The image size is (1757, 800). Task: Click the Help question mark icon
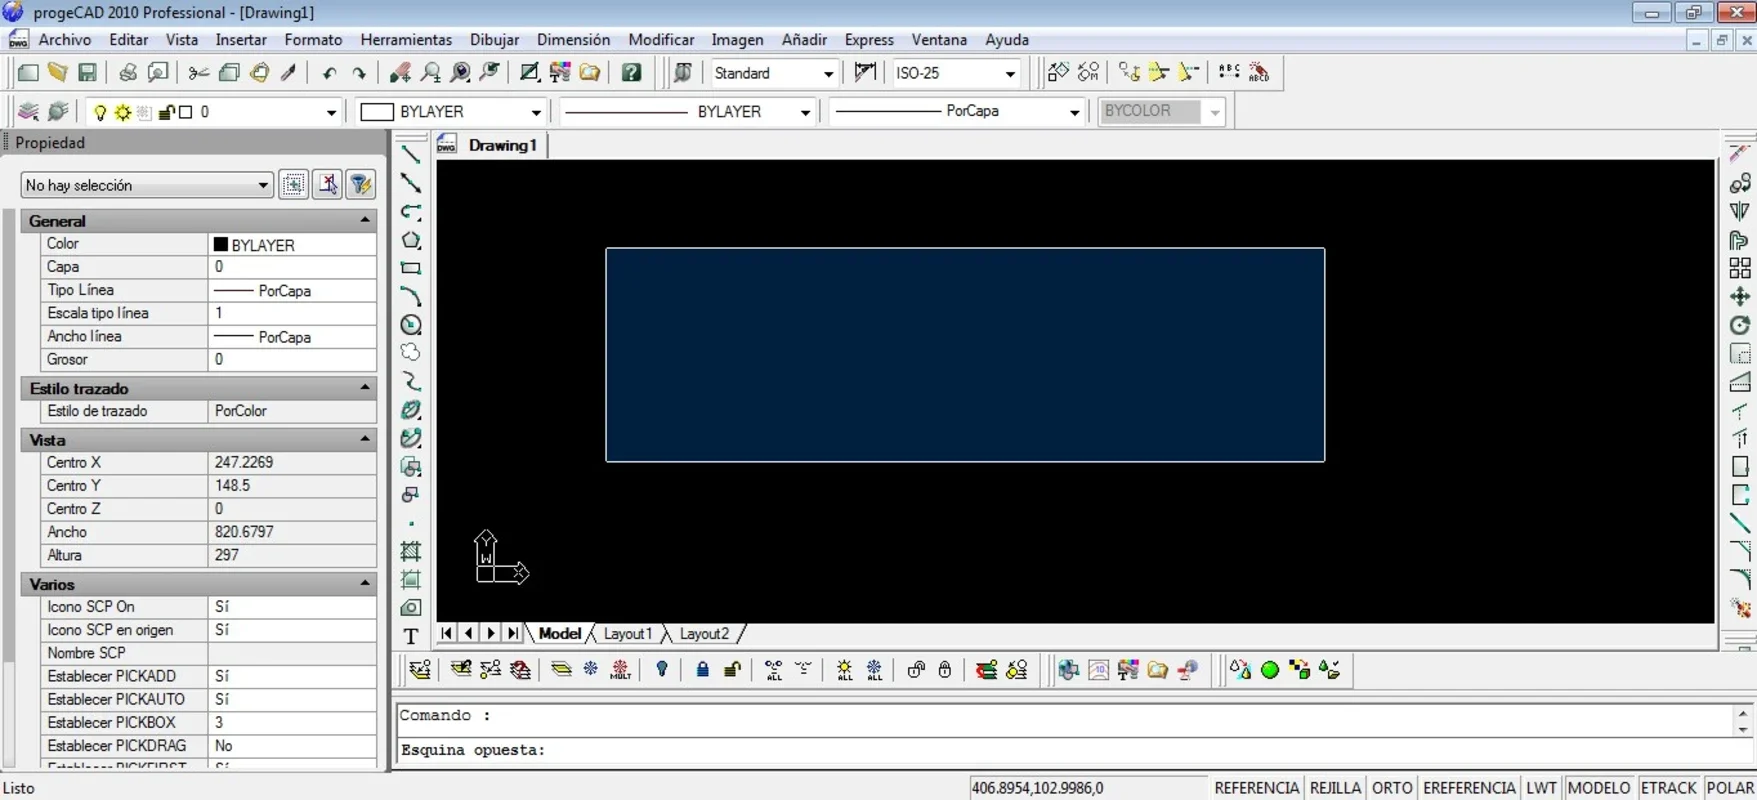coord(631,73)
